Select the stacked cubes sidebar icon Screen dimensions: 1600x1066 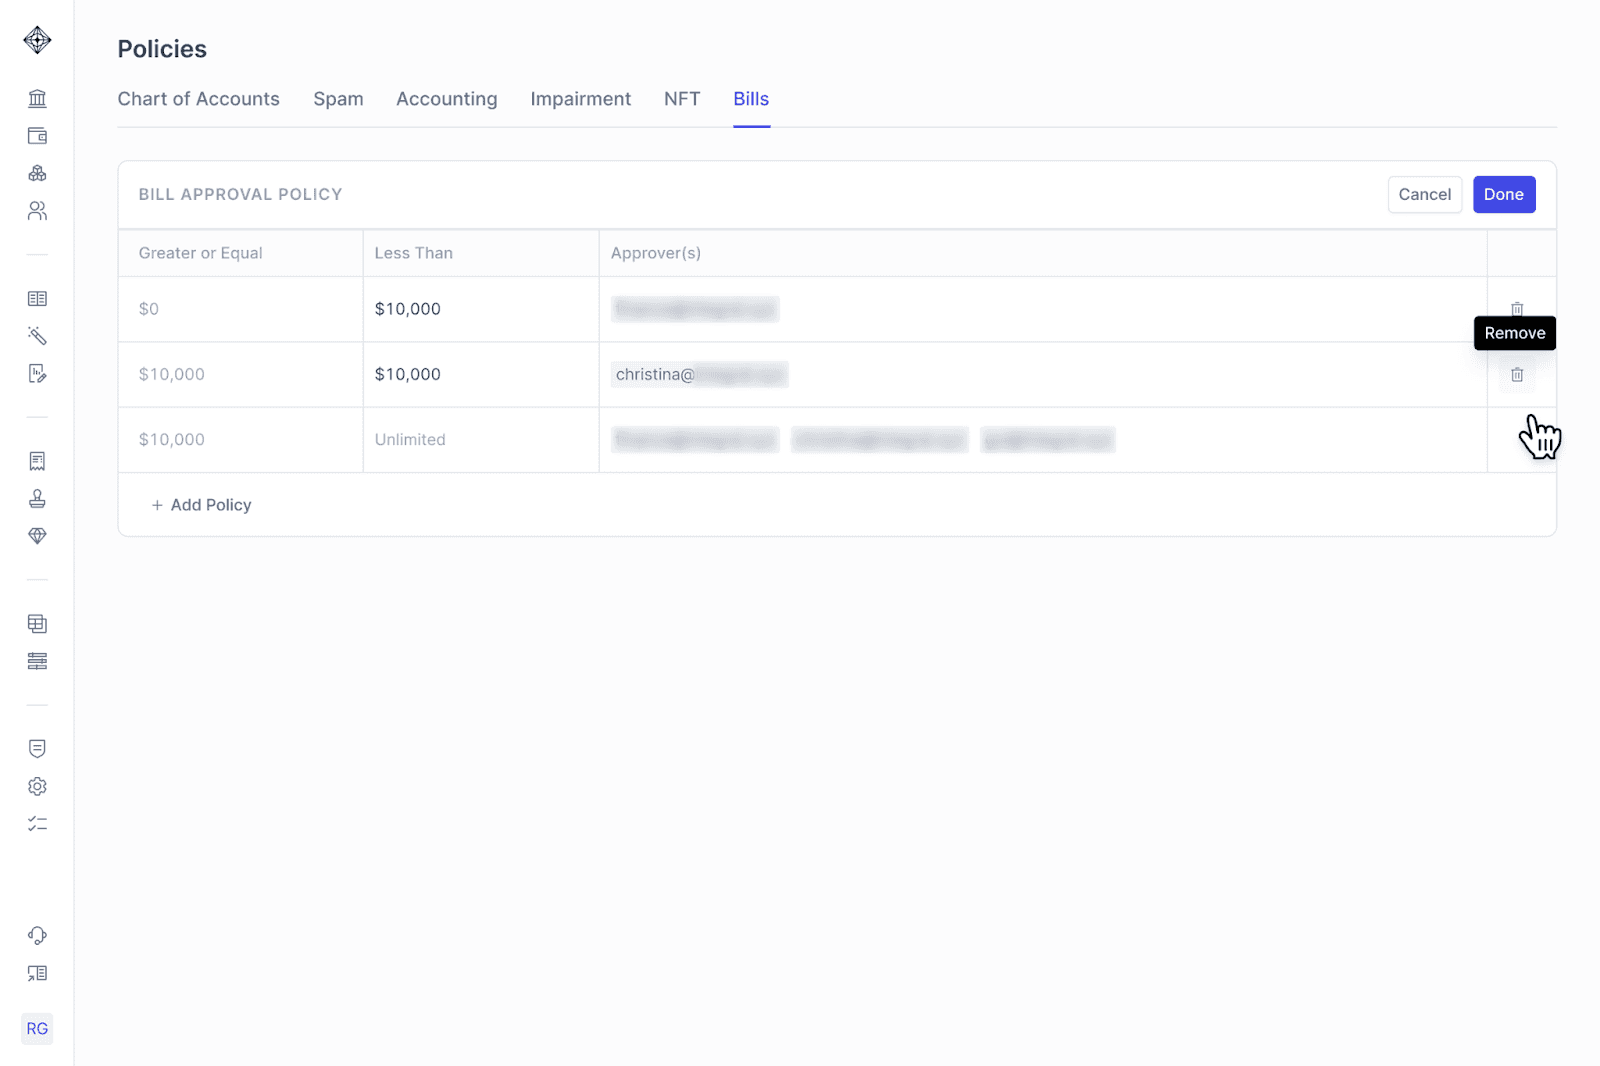[x=37, y=173]
